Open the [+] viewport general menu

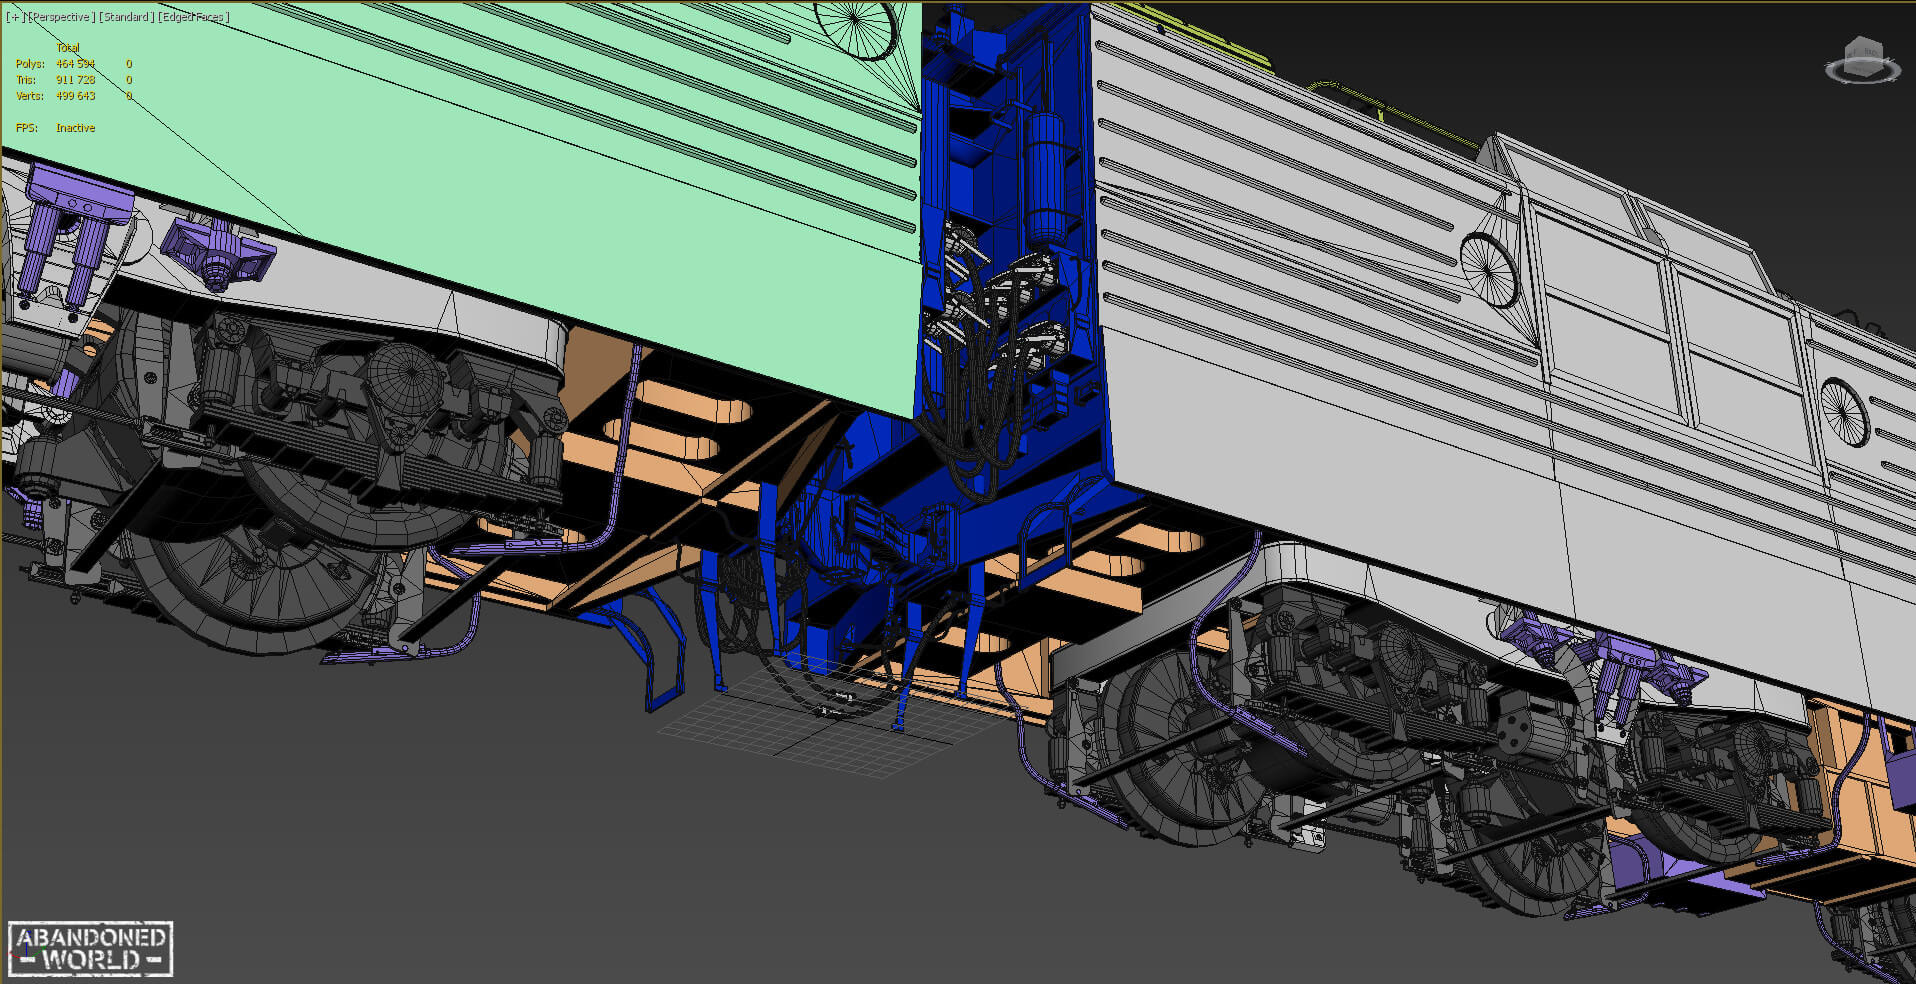click(13, 17)
